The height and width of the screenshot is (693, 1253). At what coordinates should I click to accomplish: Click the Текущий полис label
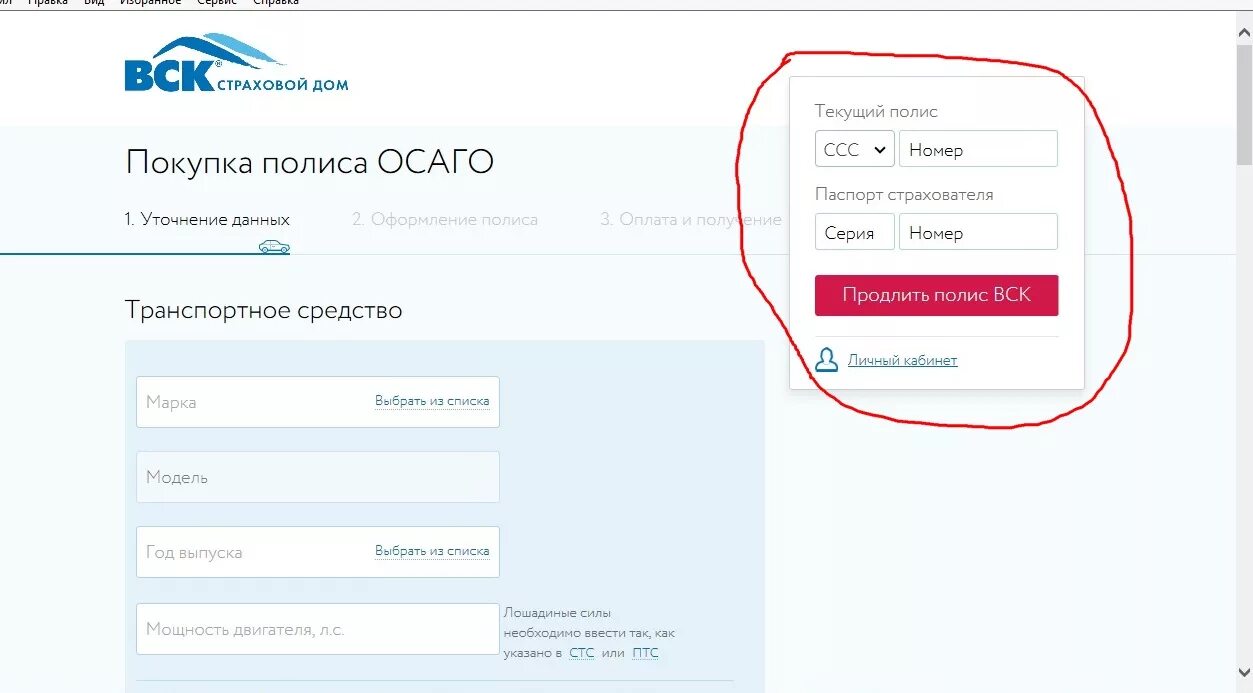tap(876, 112)
